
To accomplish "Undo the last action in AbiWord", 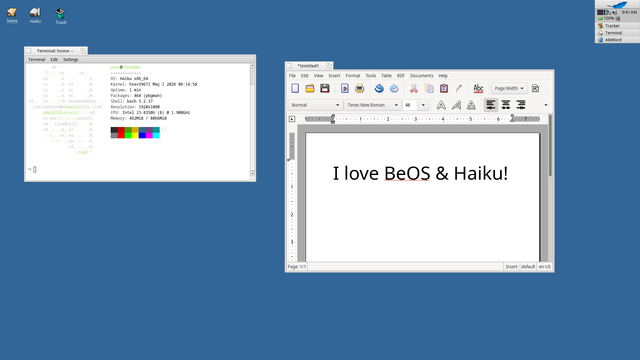I will [x=379, y=88].
